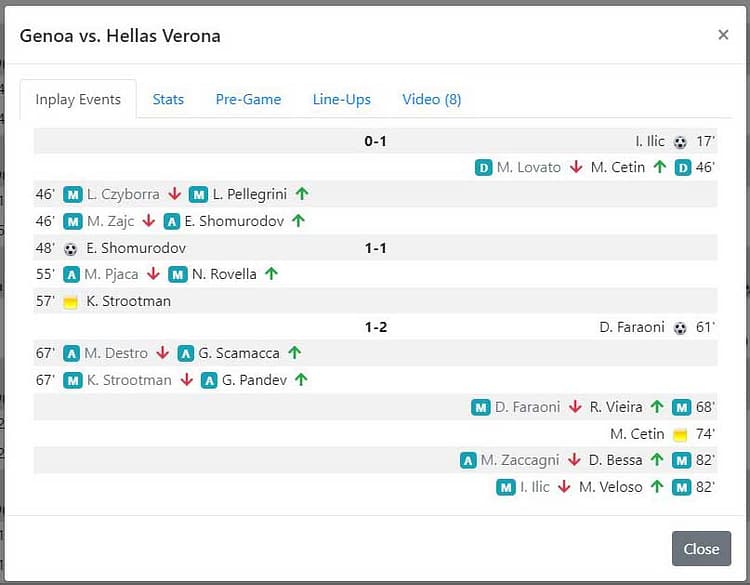
Task: Open the Video (8) tab
Action: tap(431, 99)
